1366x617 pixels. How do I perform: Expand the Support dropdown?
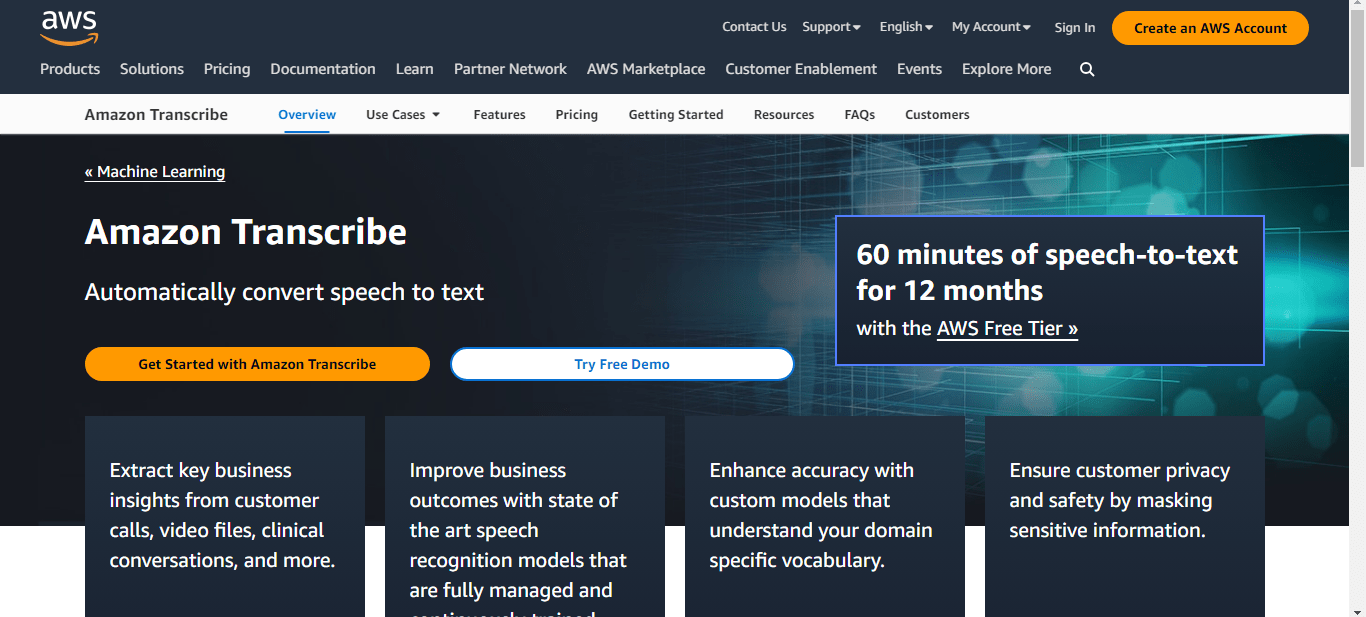pyautogui.click(x=831, y=27)
